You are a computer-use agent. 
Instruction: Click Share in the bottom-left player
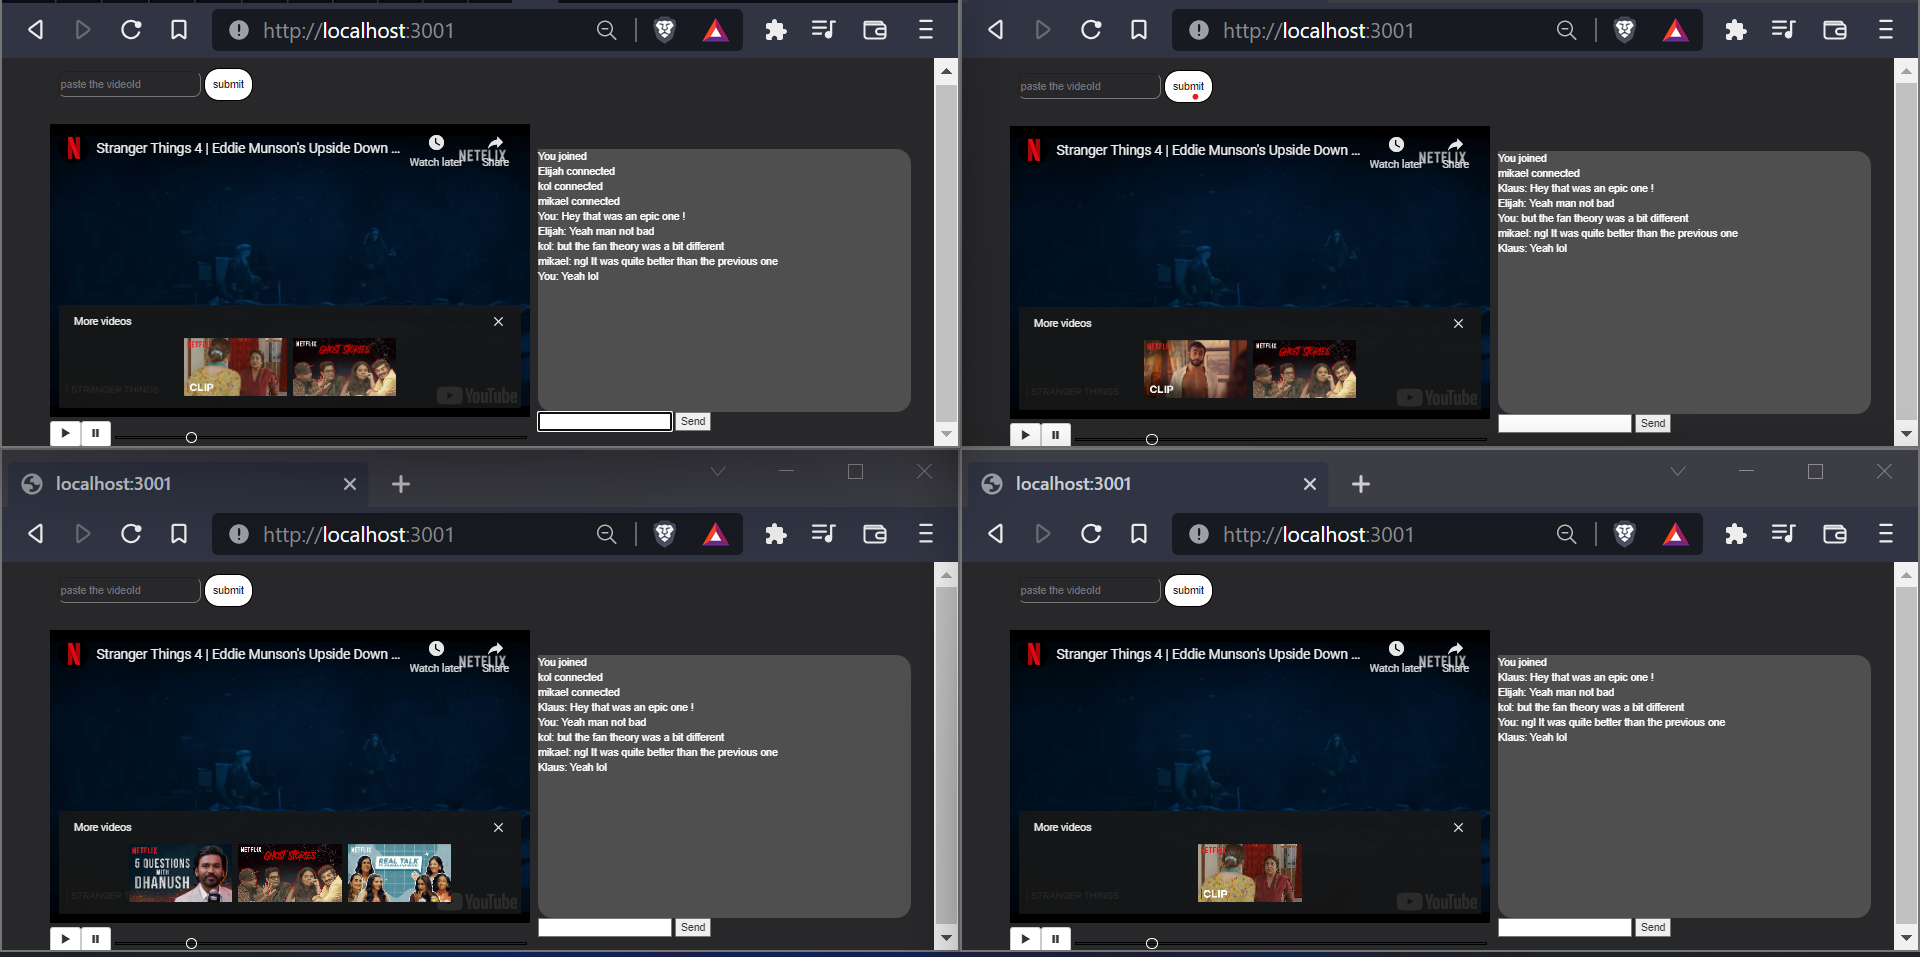click(496, 656)
